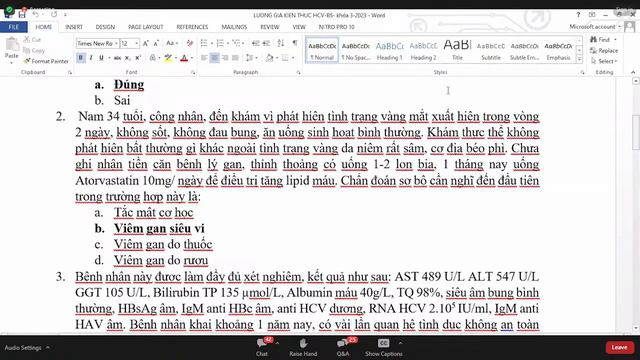Toggle show paragraph marks (¶)
The image size is (640, 360).
[295, 43]
